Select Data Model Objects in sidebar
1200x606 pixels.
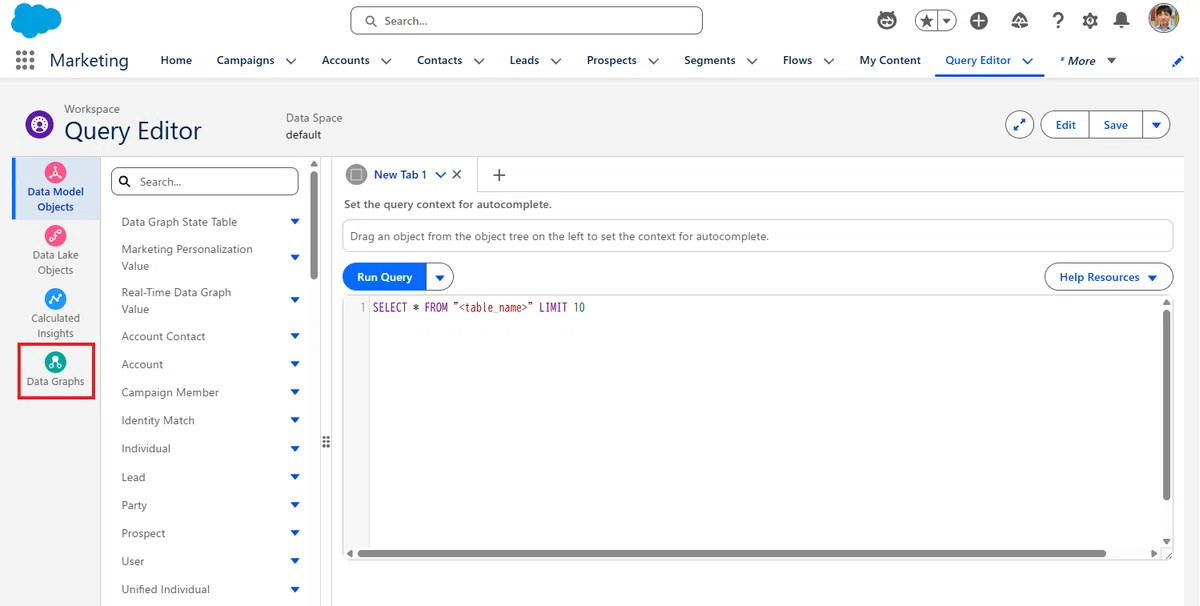[55, 188]
